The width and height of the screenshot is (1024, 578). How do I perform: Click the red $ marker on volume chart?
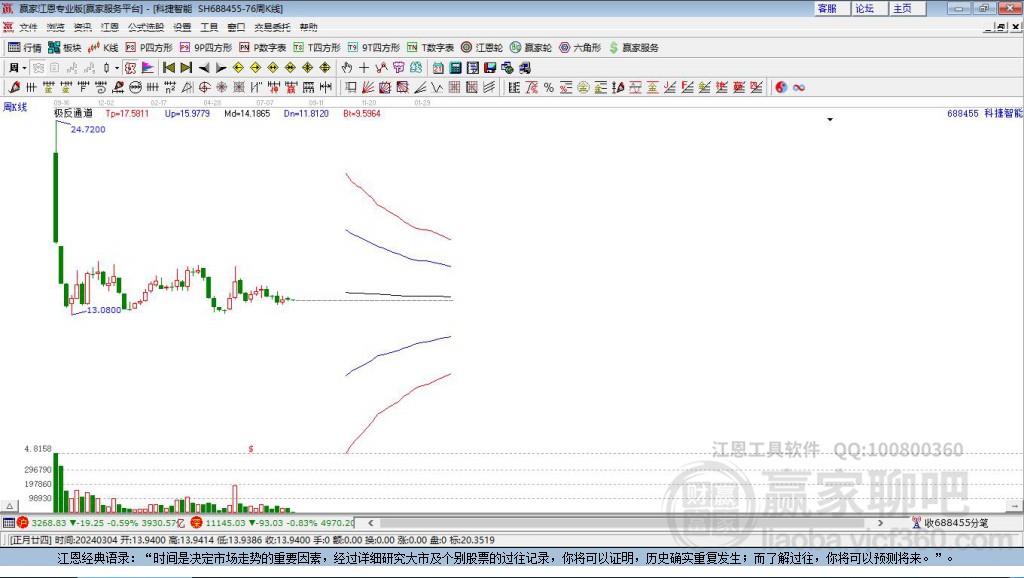(251, 449)
